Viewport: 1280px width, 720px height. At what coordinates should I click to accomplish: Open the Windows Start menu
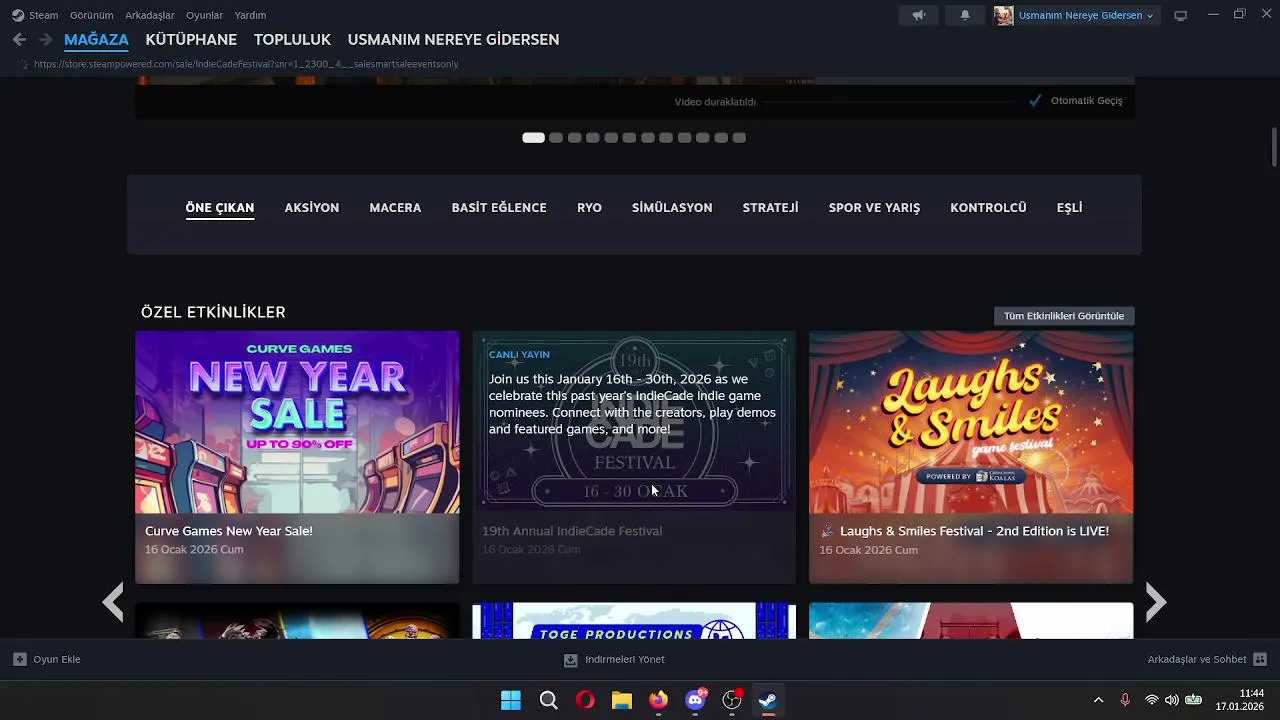click(x=511, y=700)
